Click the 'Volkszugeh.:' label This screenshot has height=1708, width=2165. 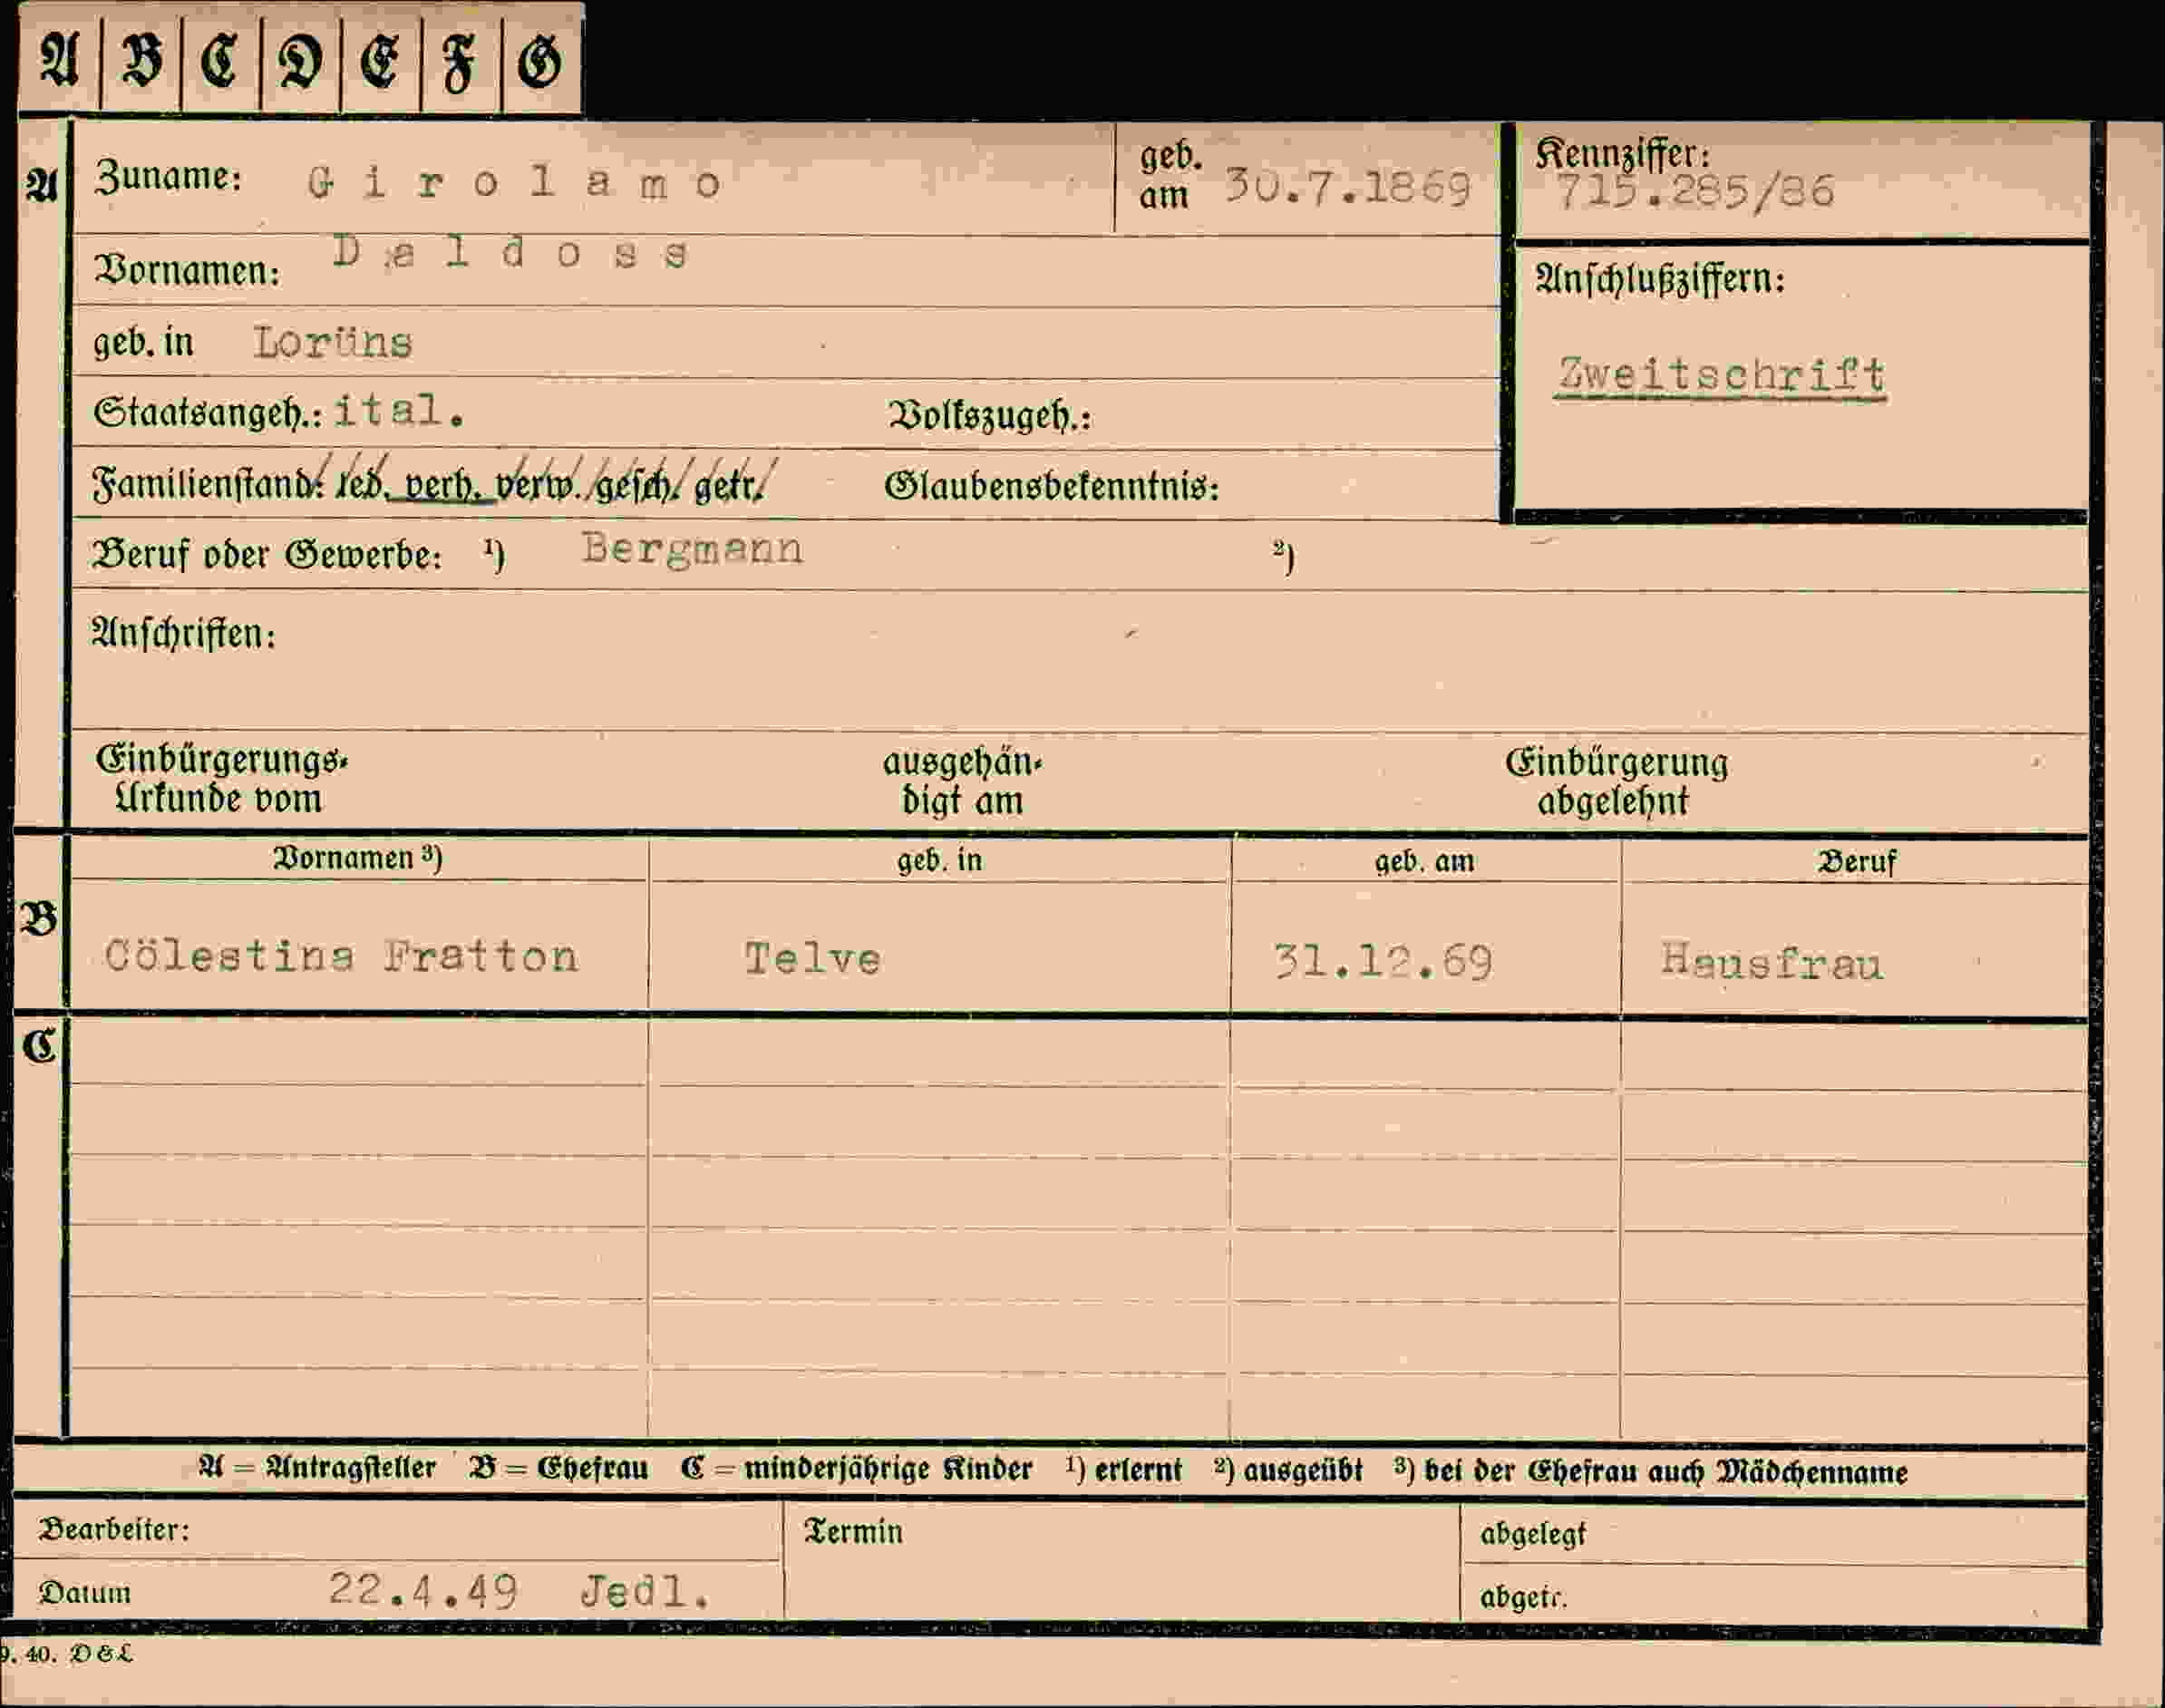tap(989, 415)
